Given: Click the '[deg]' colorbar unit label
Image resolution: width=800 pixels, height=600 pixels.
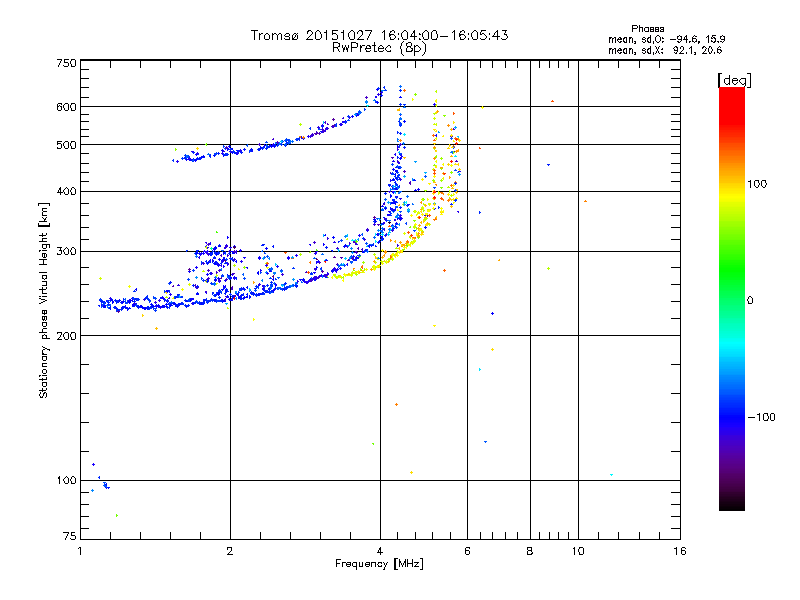Looking at the screenshot, I should tap(734, 80).
